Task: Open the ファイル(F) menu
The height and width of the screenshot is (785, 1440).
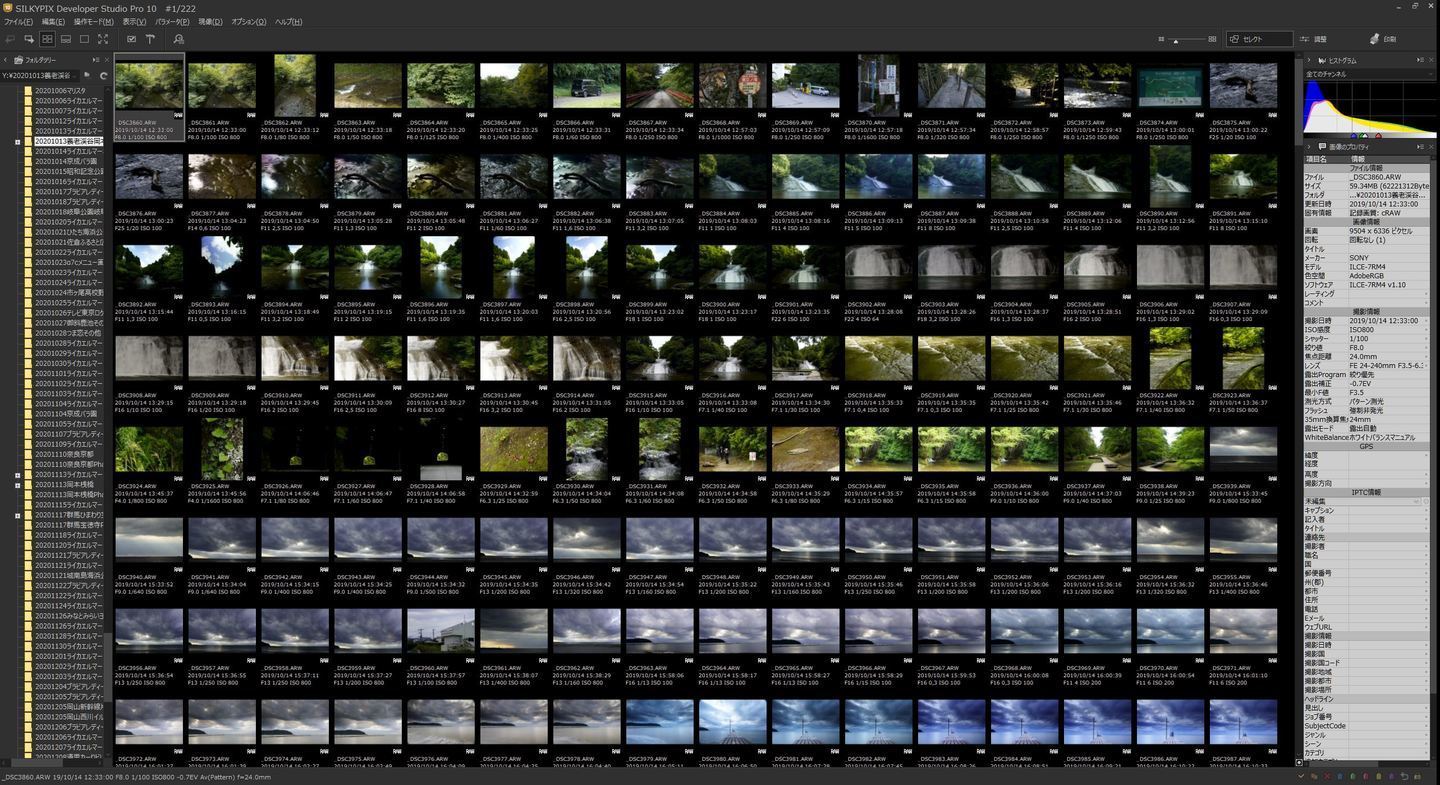Action: coord(18,21)
